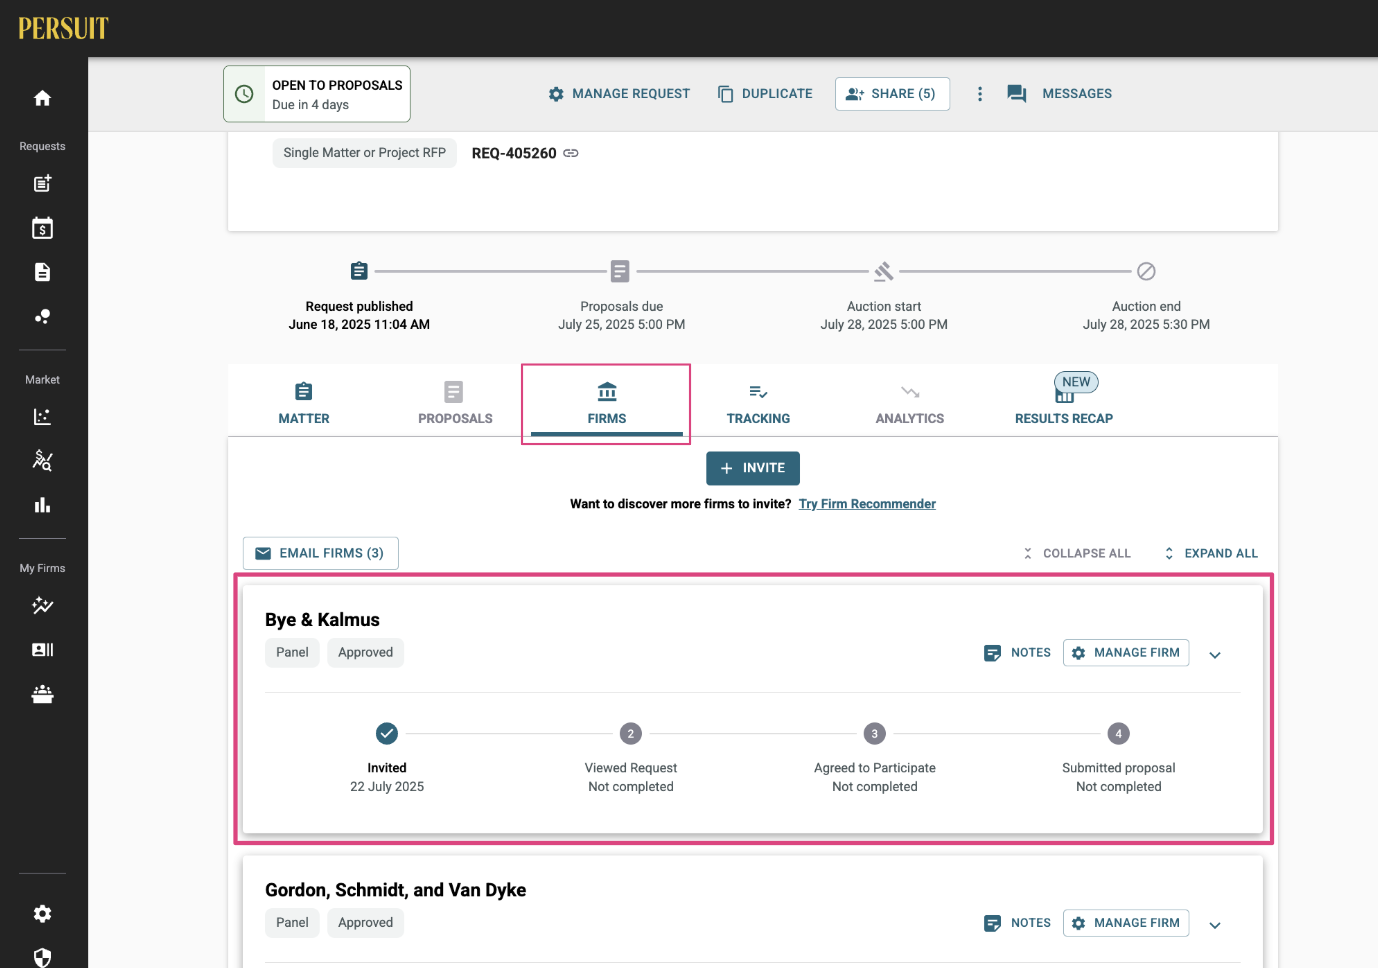Click the Bye & Kalmus firm name
The image size is (1378, 968).
point(322,620)
